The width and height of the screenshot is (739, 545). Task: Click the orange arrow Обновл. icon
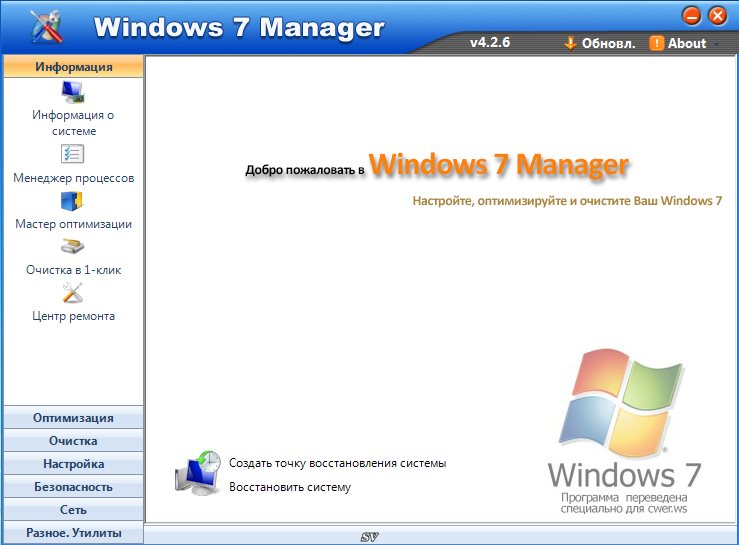(x=571, y=43)
